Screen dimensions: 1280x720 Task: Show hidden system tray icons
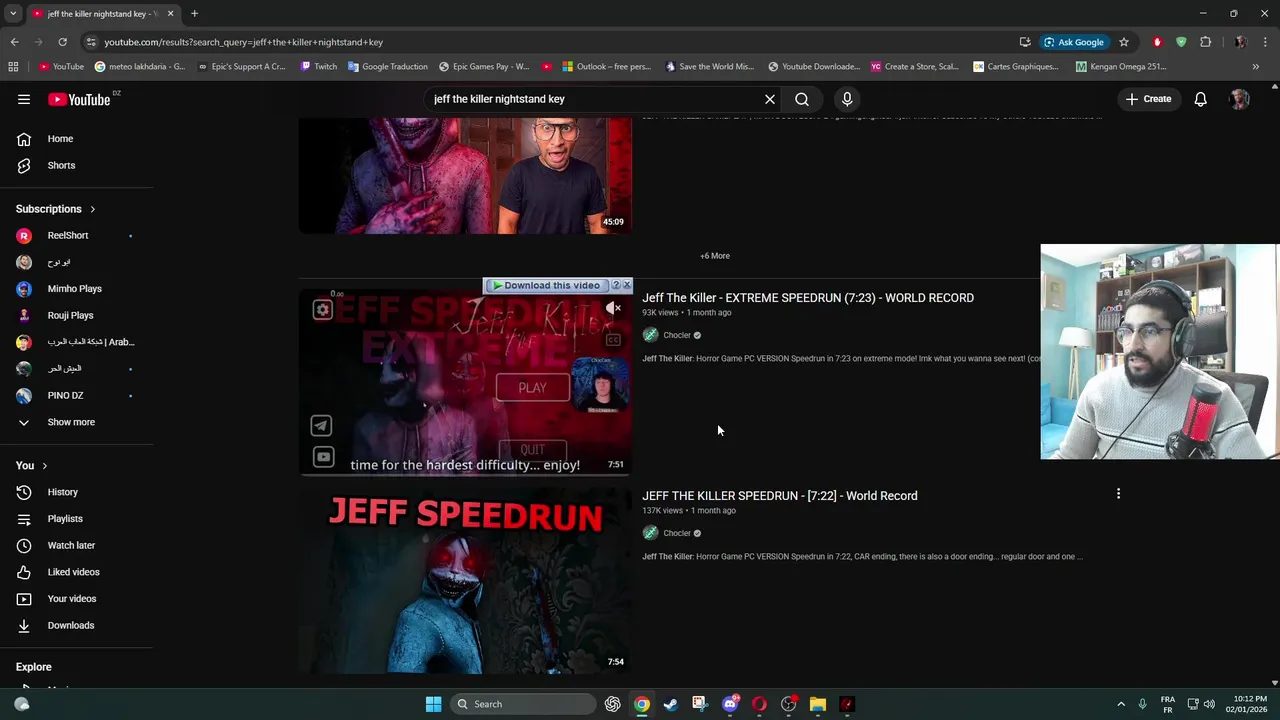pos(1120,704)
